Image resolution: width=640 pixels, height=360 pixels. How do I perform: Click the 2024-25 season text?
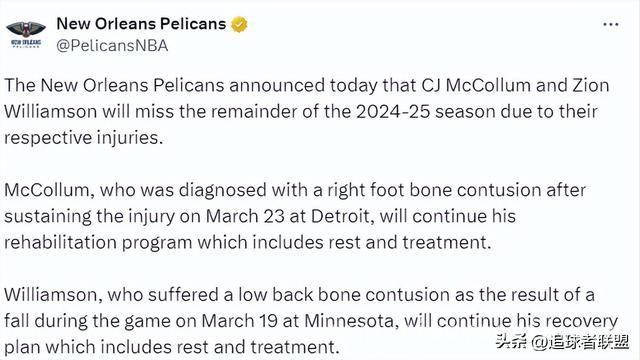[x=425, y=112]
